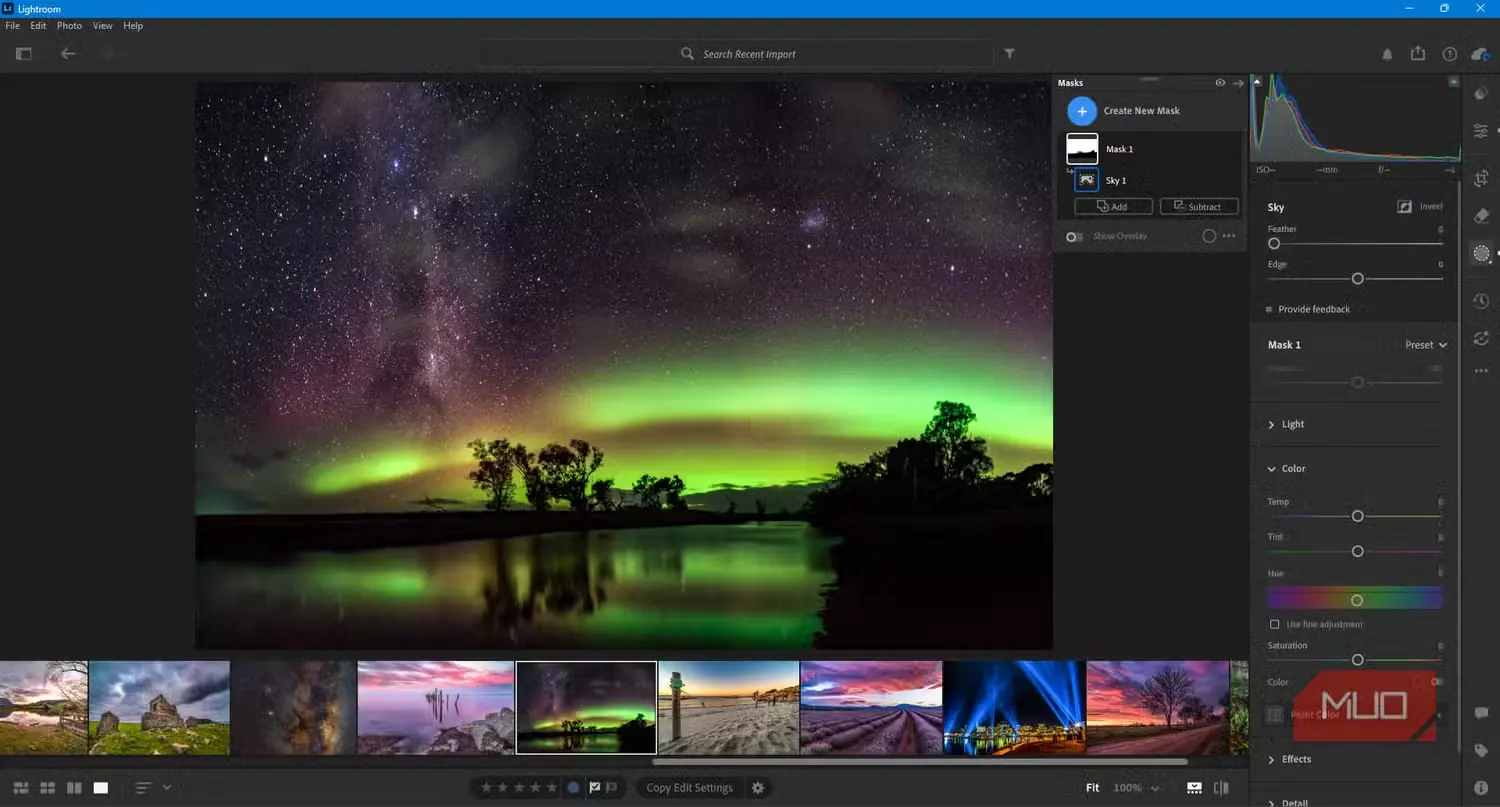Toggle the left panel icon
The image size is (1500, 807).
click(24, 54)
